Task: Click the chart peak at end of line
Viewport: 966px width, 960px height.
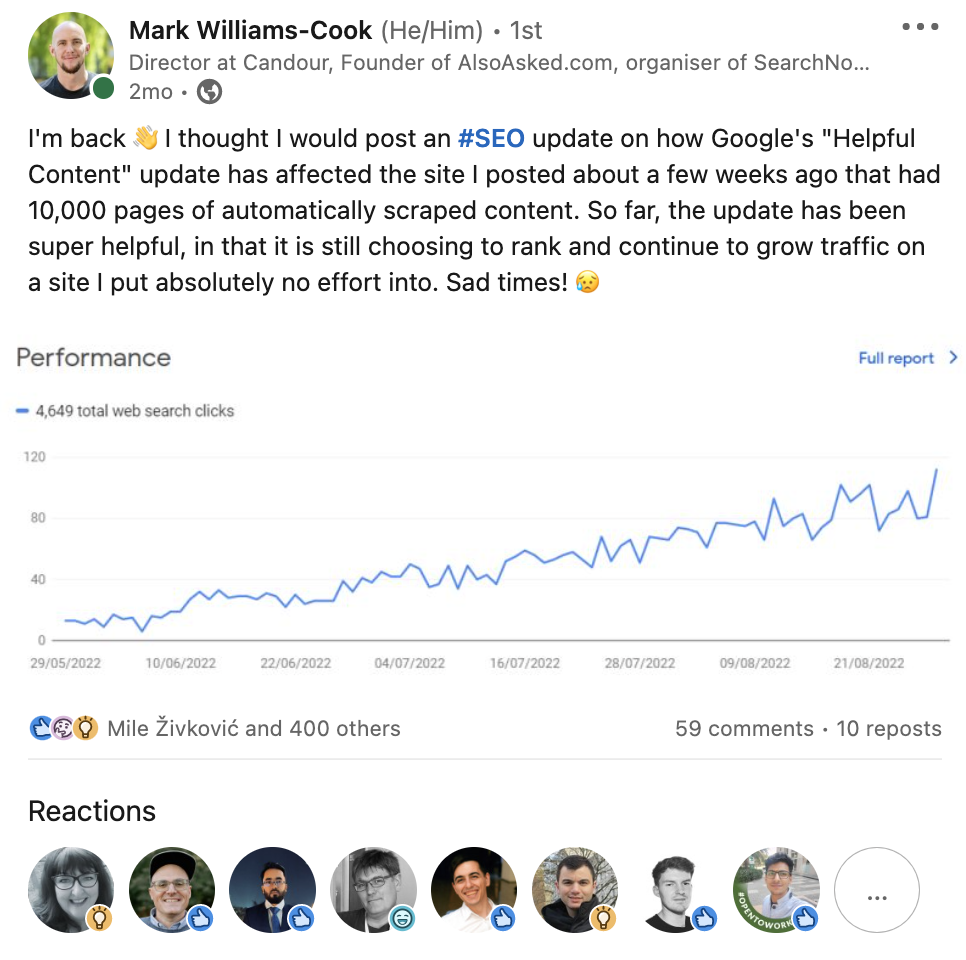Action: pos(937,470)
